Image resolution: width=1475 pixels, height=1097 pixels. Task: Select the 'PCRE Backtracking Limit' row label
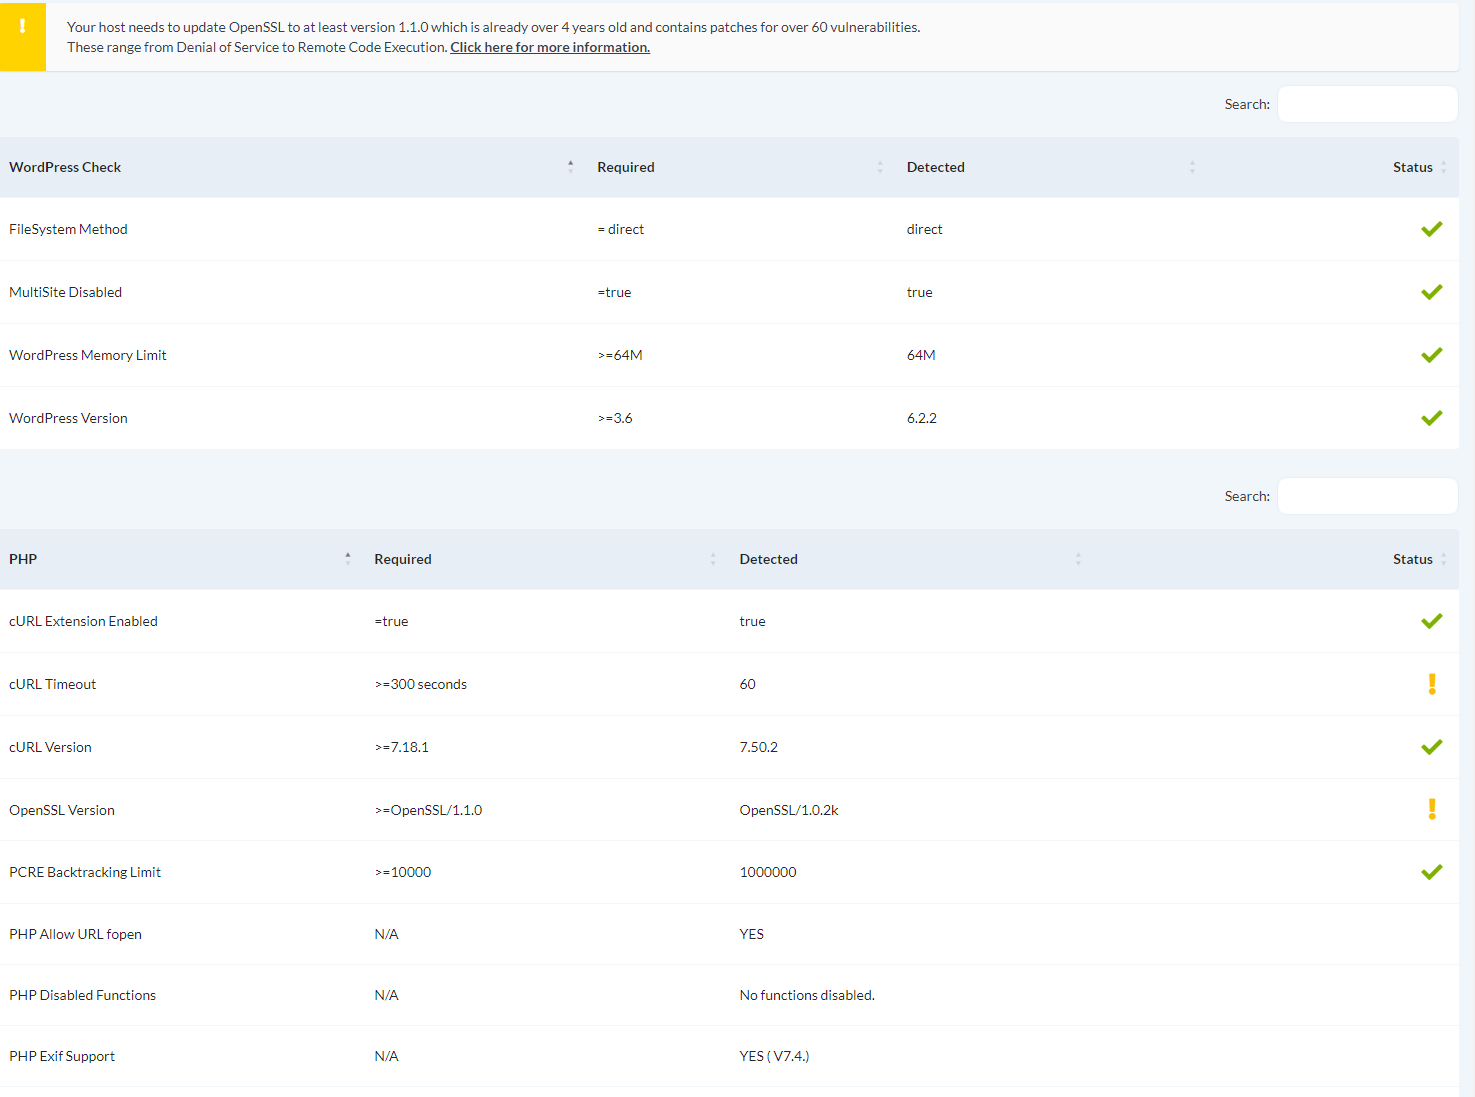85,872
